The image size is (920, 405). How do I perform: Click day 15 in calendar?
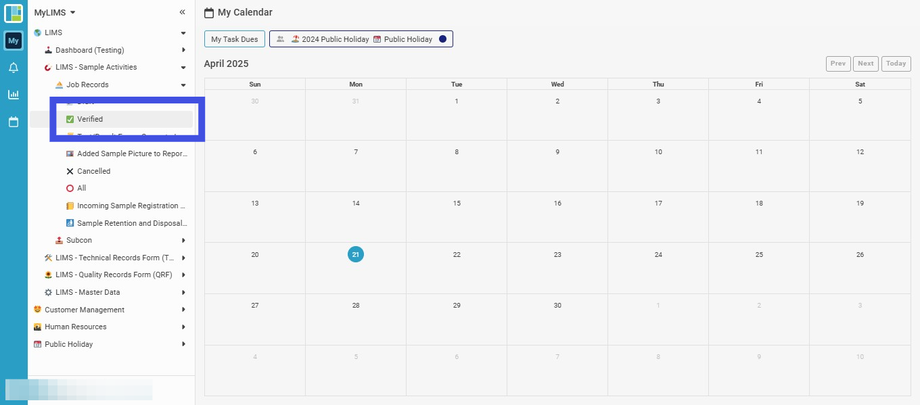click(x=456, y=204)
